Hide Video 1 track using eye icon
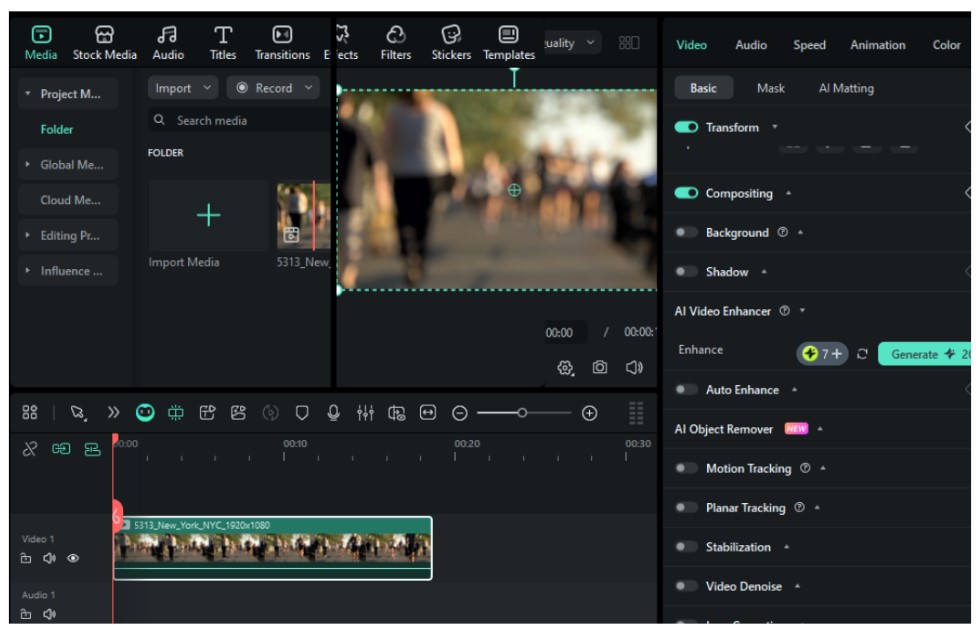 pyautogui.click(x=73, y=559)
